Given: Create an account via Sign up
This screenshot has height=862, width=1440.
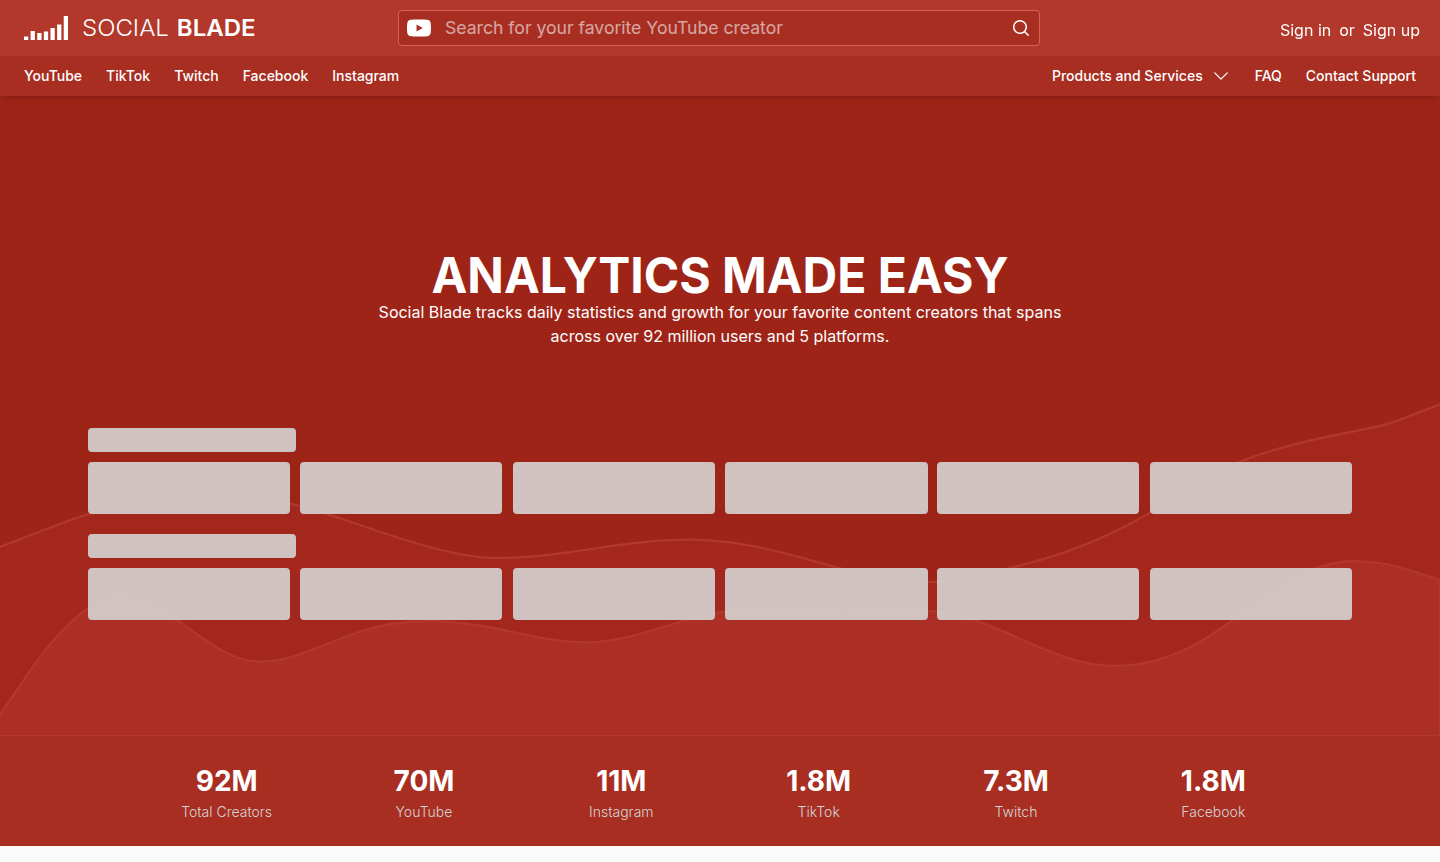Looking at the screenshot, I should 1391,30.
